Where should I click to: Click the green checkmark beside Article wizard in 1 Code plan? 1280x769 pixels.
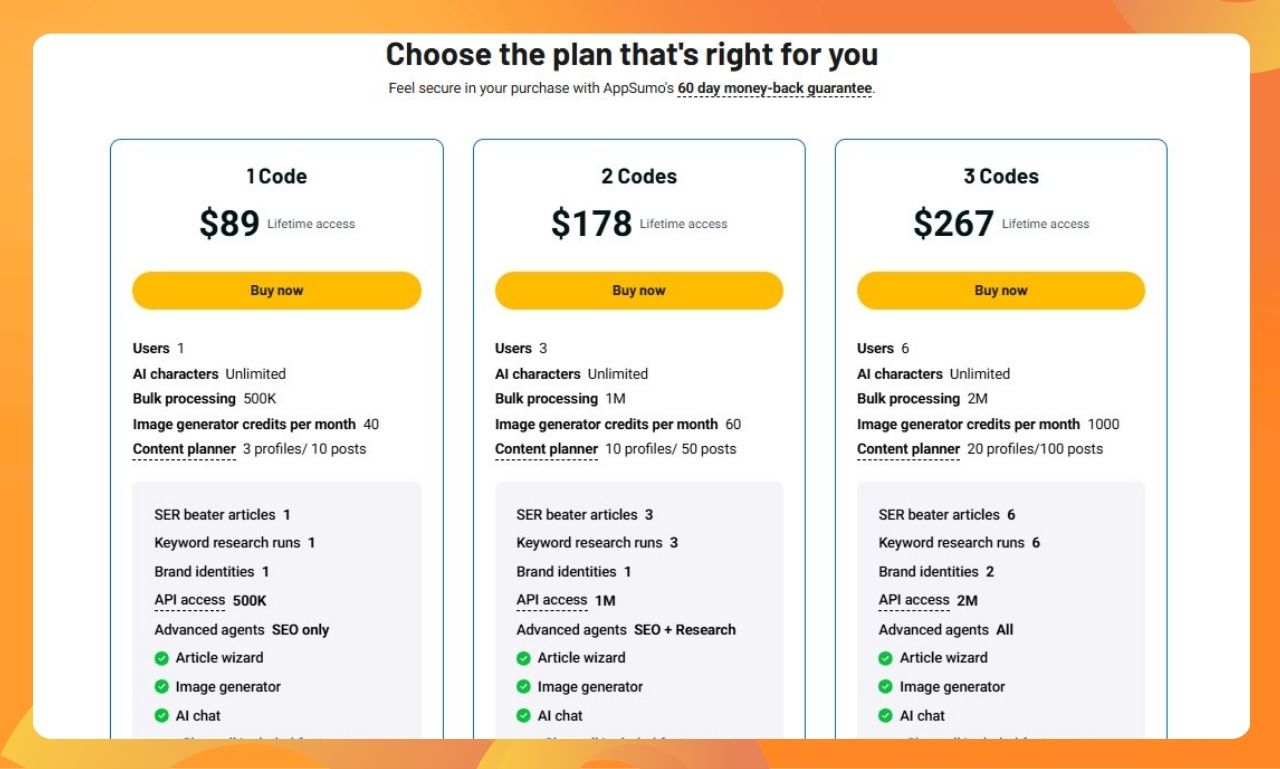point(161,658)
